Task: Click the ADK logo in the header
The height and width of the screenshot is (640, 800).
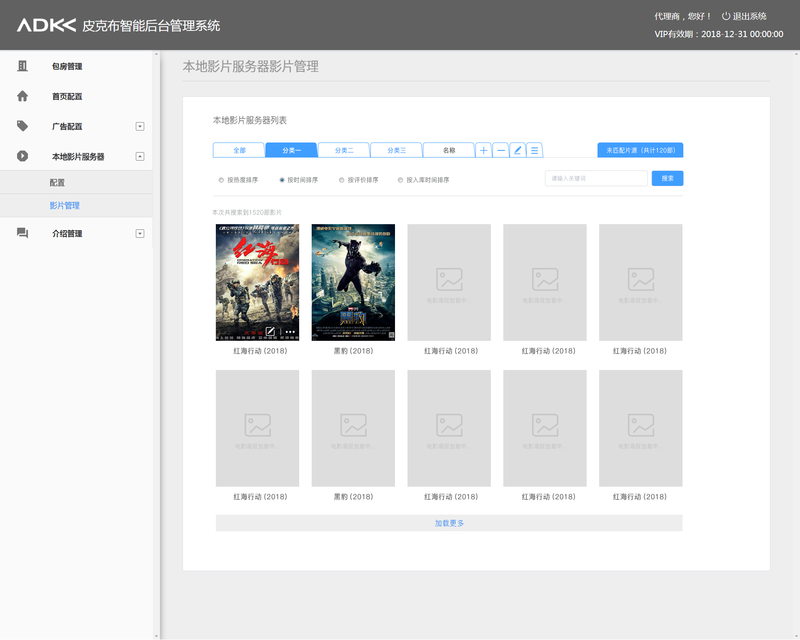Action: [x=46, y=25]
